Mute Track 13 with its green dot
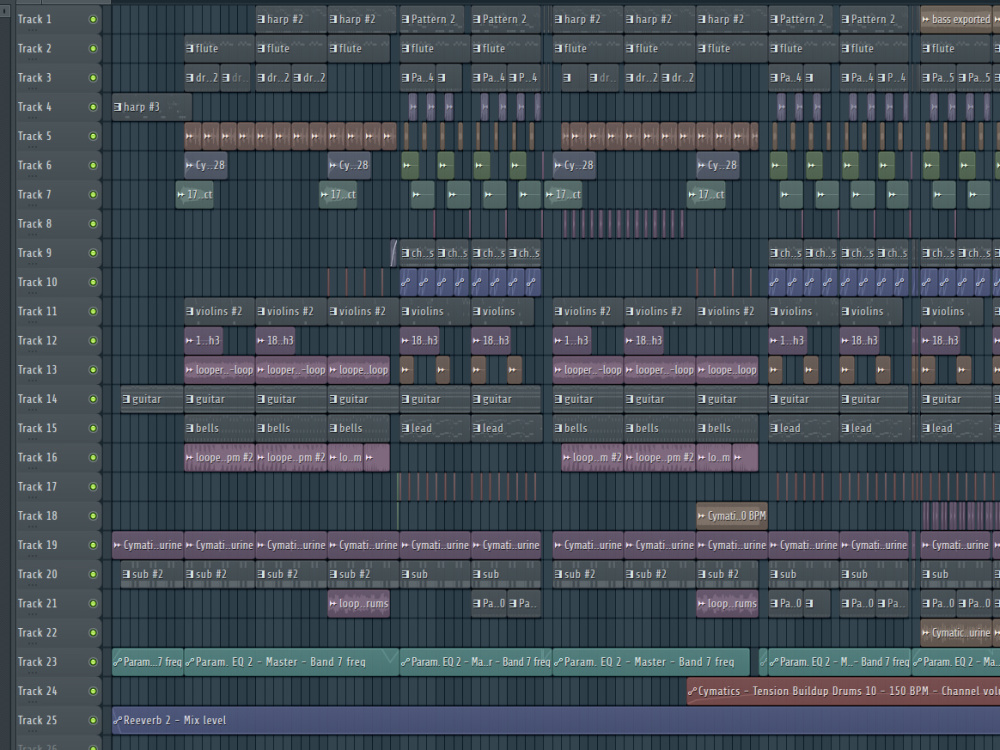Viewport: 1000px width, 750px height. coord(93,370)
